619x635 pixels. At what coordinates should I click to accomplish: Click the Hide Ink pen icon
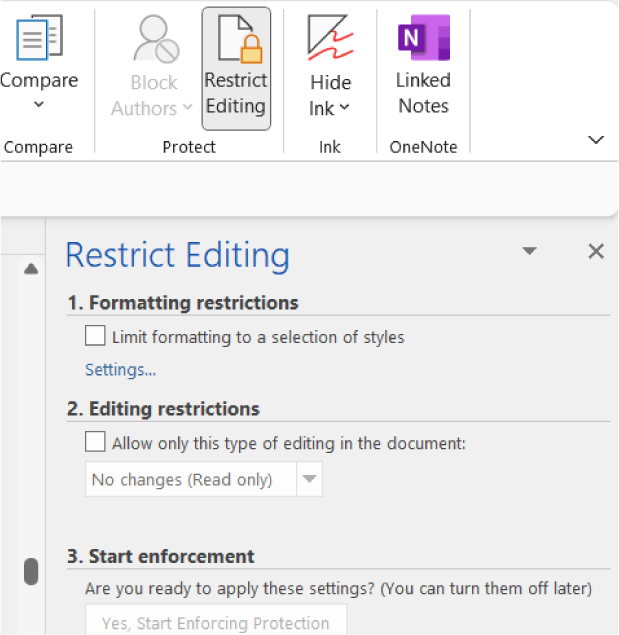click(x=330, y=40)
